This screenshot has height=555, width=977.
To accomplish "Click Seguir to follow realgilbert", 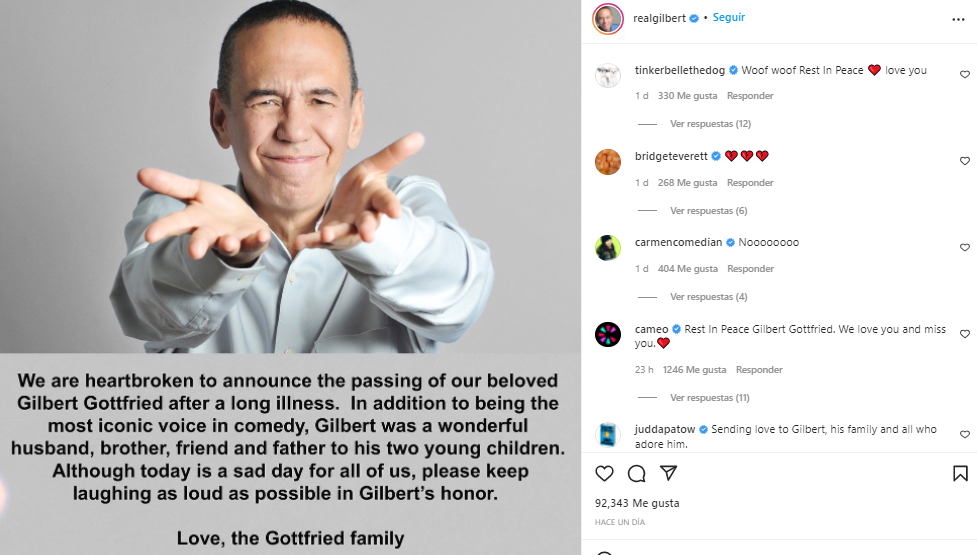I will tap(729, 18).
